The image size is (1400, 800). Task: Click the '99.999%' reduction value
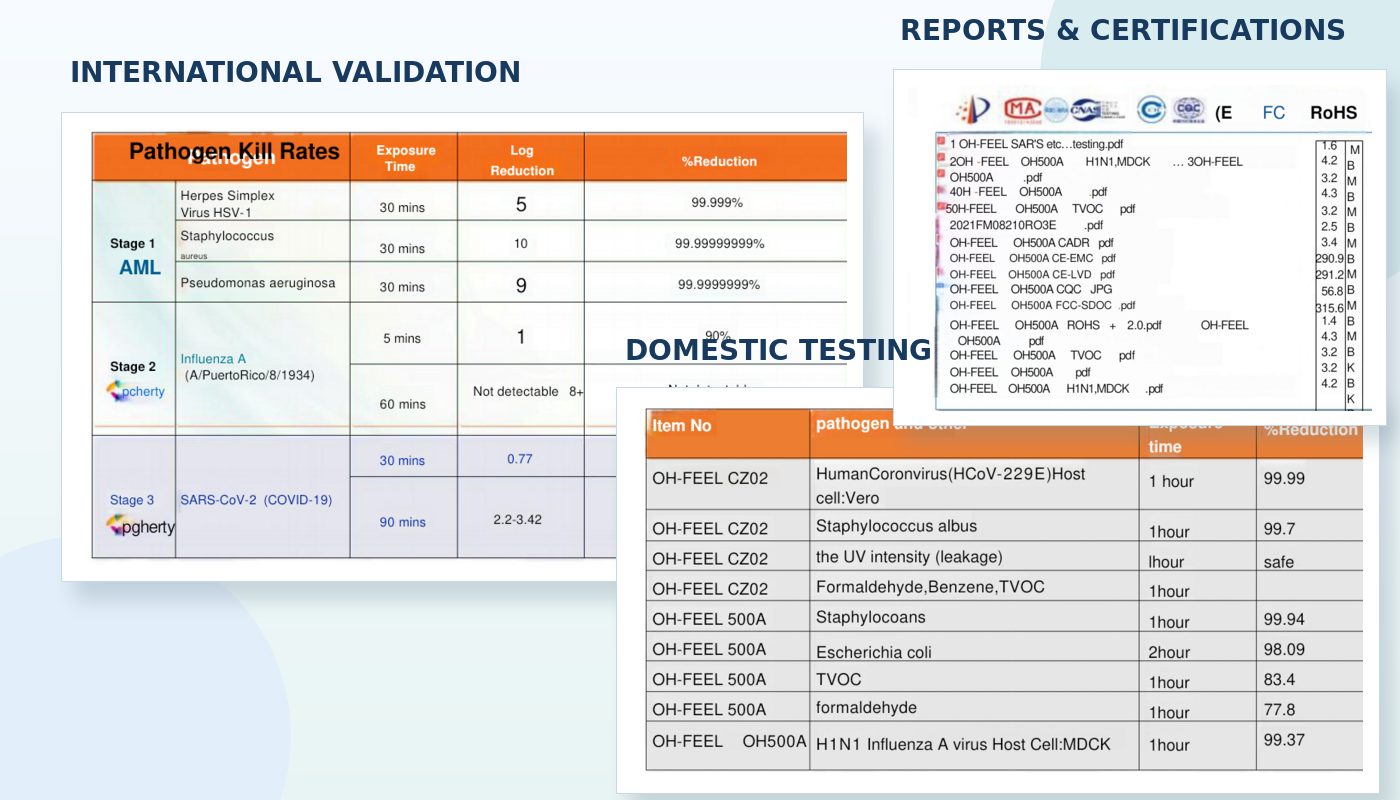pyautogui.click(x=717, y=202)
